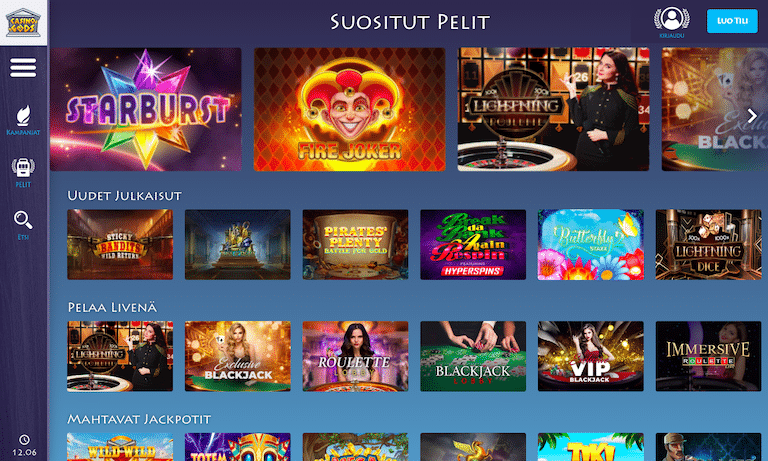This screenshot has height=461, width=768.
Task: Open Break da Bank Again Respin
Action: tap(473, 244)
